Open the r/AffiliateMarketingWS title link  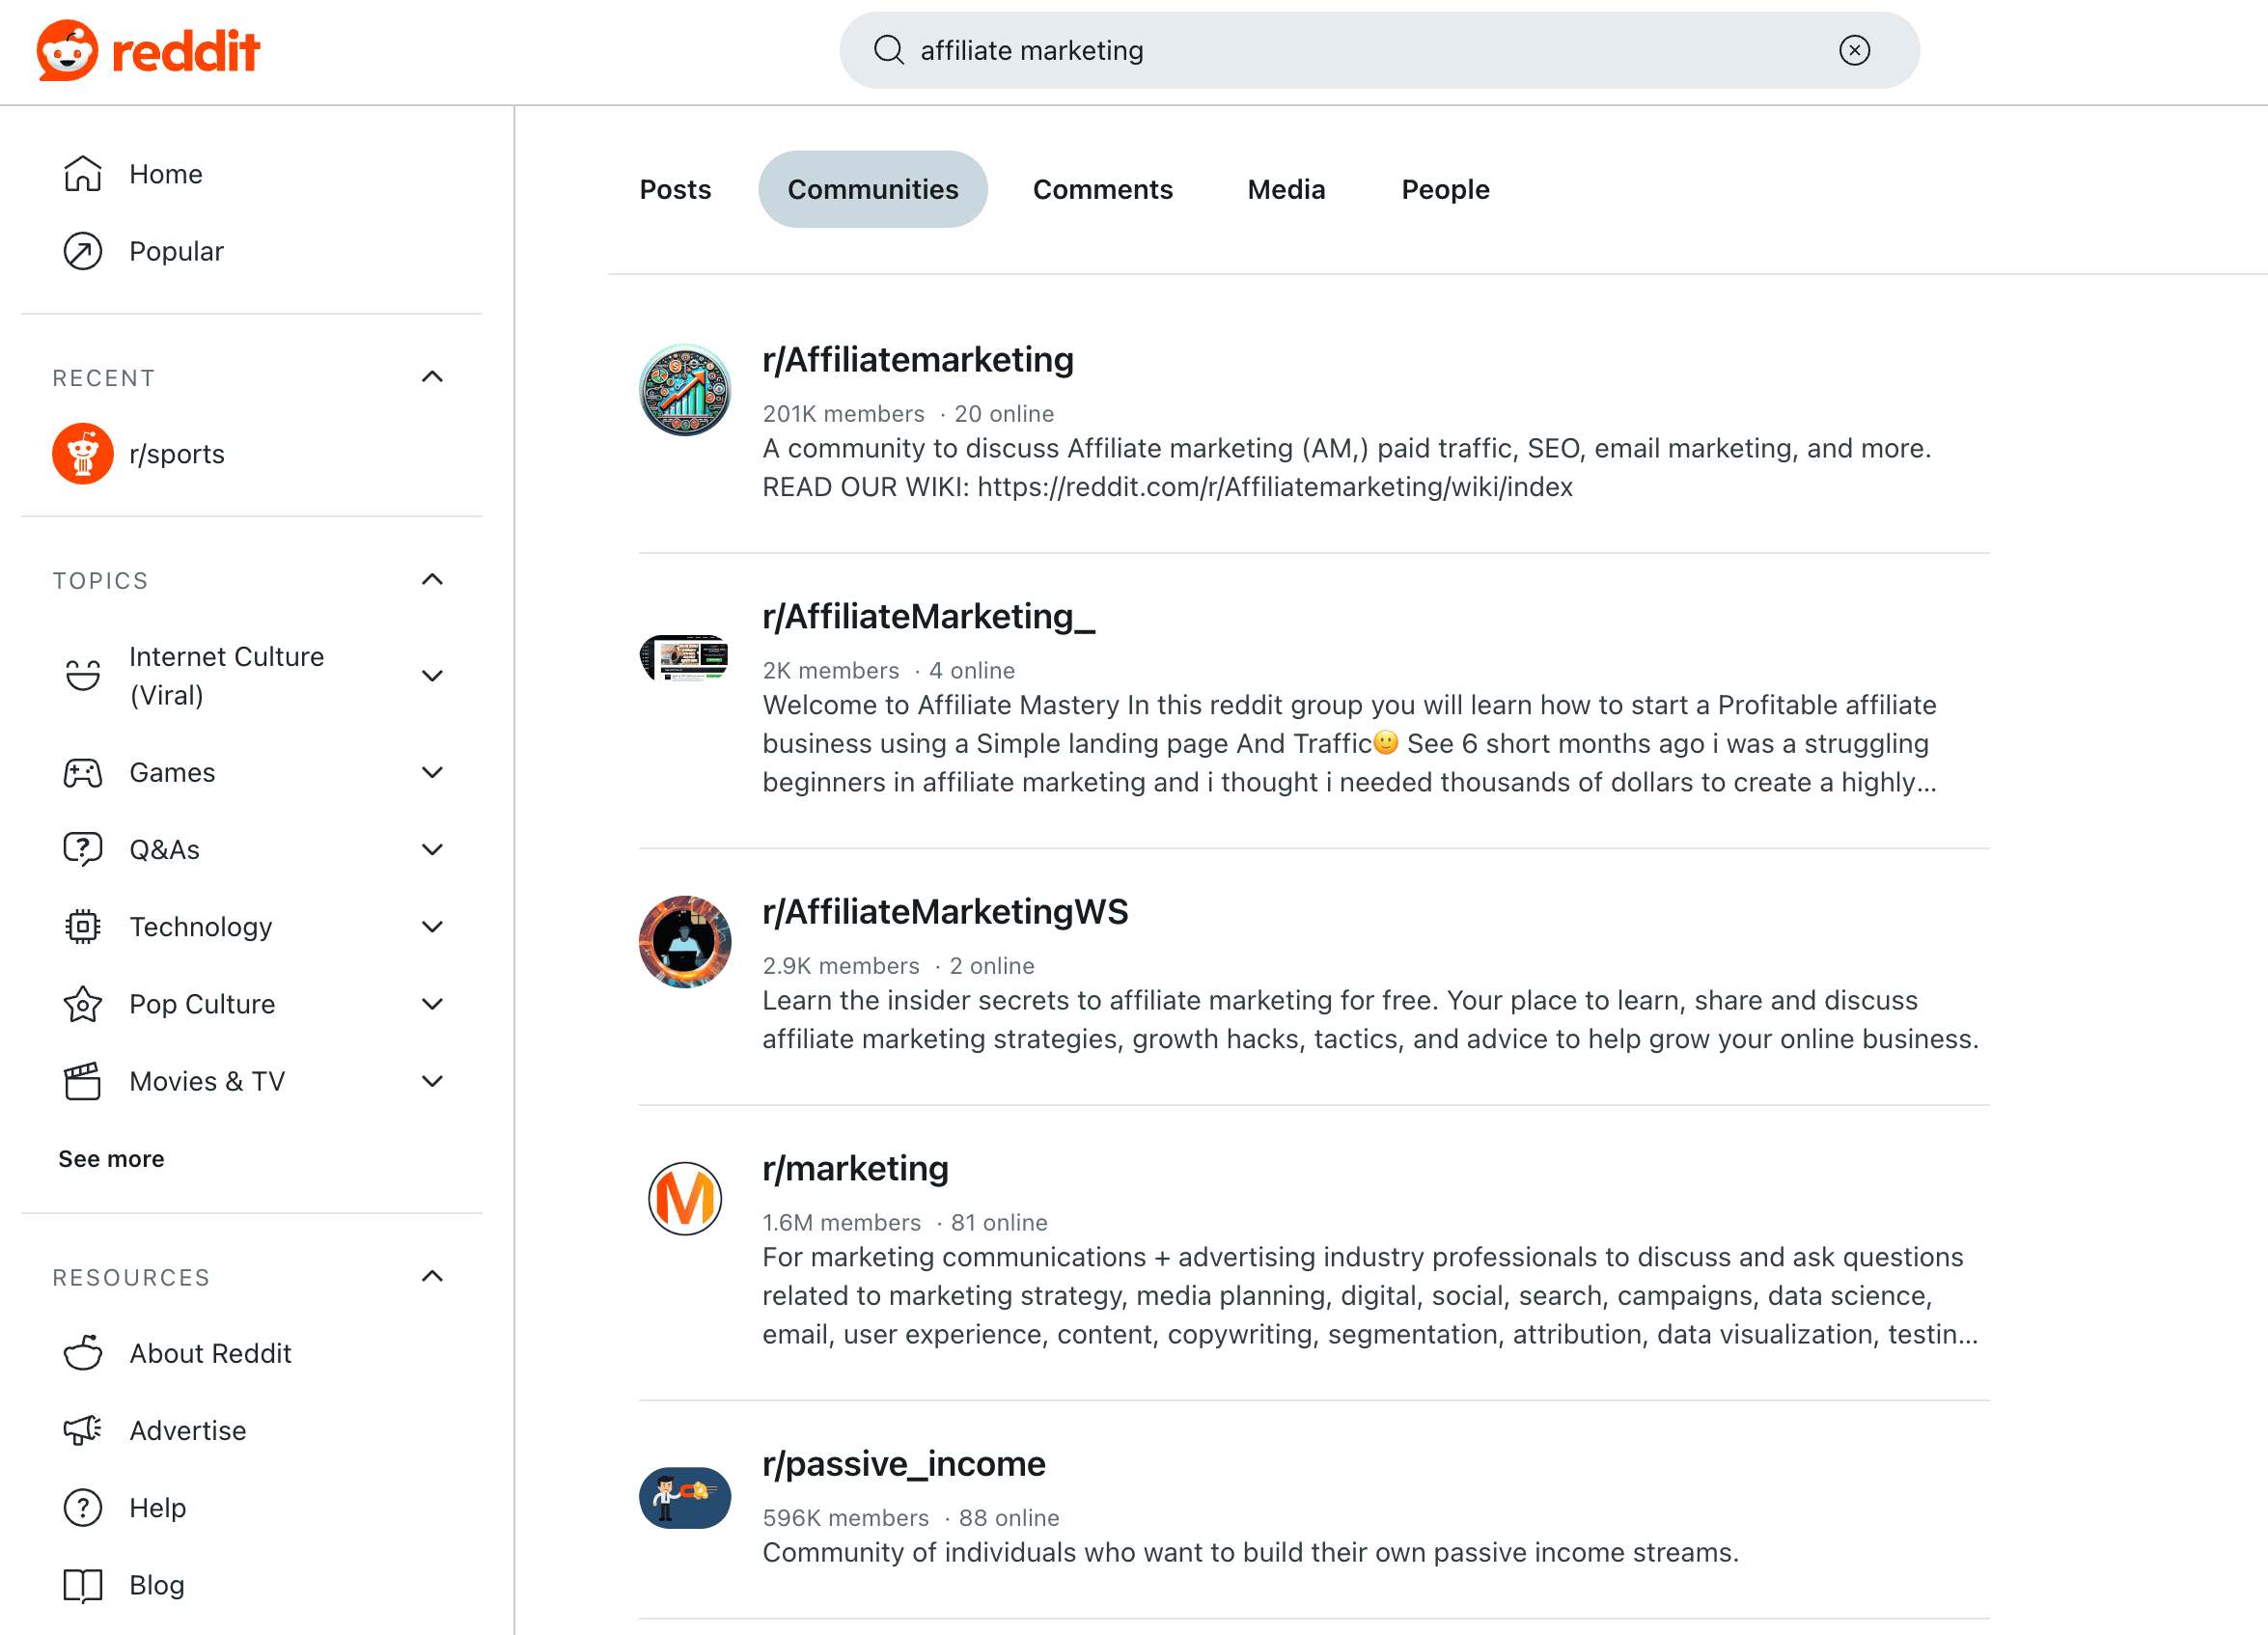pyautogui.click(x=945, y=911)
